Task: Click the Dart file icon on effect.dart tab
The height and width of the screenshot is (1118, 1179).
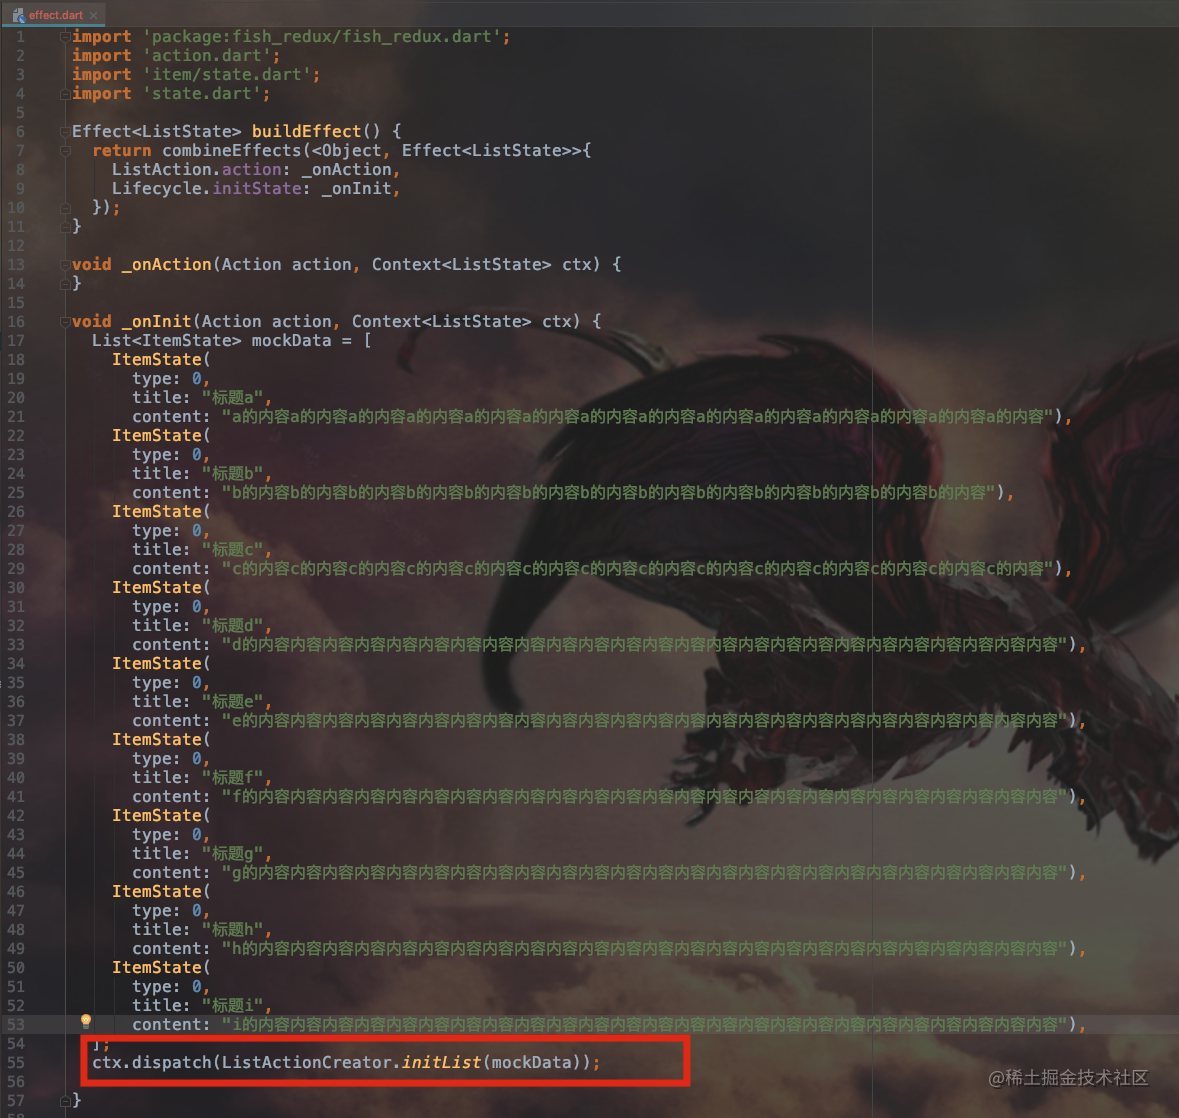Action: tap(18, 15)
